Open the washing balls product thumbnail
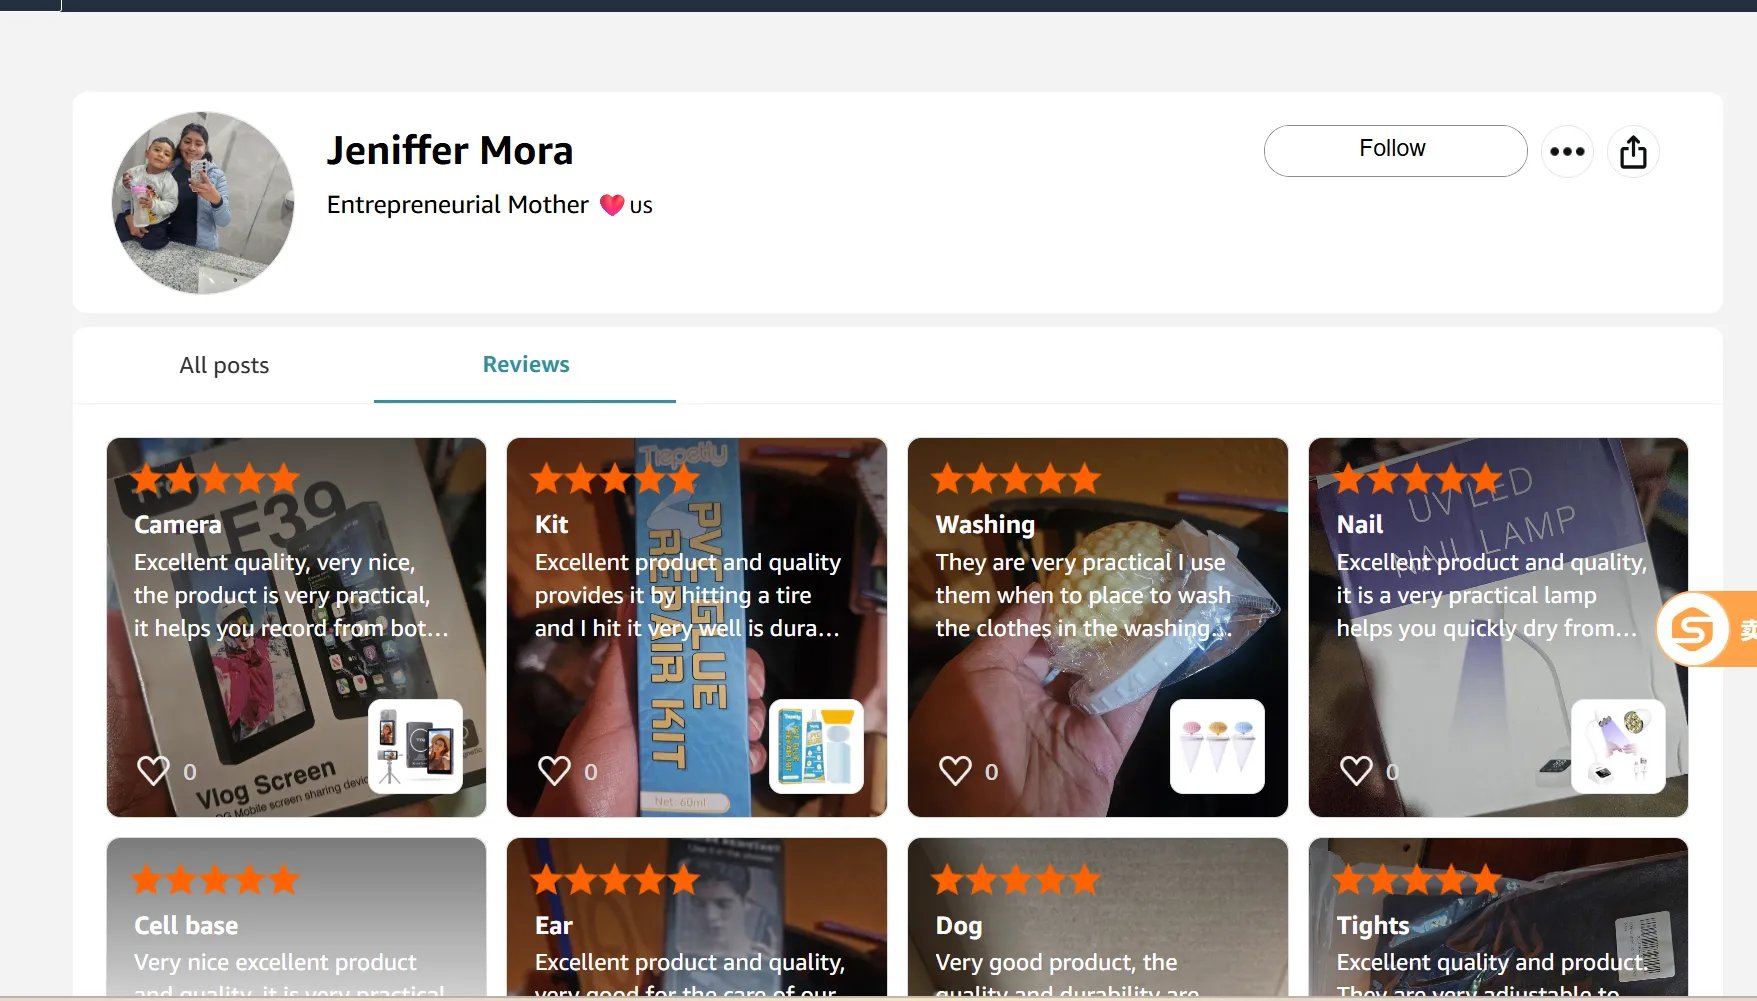1757x1001 pixels. pos(1217,746)
